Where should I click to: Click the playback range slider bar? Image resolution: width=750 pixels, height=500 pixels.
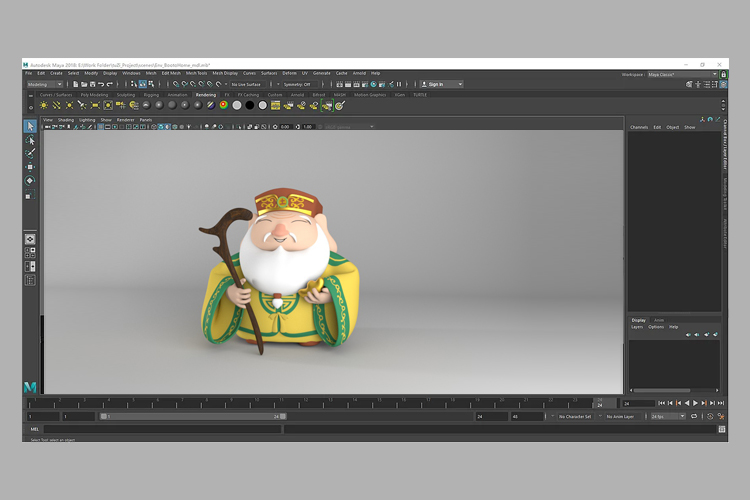point(193,417)
